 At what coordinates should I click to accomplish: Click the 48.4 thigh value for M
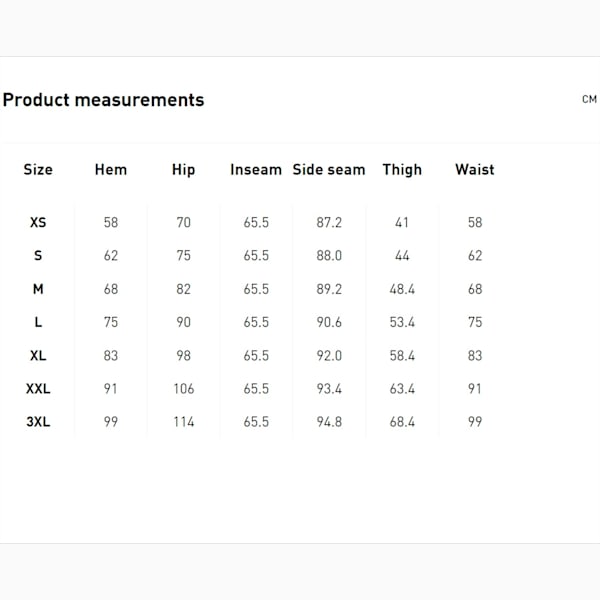(x=402, y=289)
